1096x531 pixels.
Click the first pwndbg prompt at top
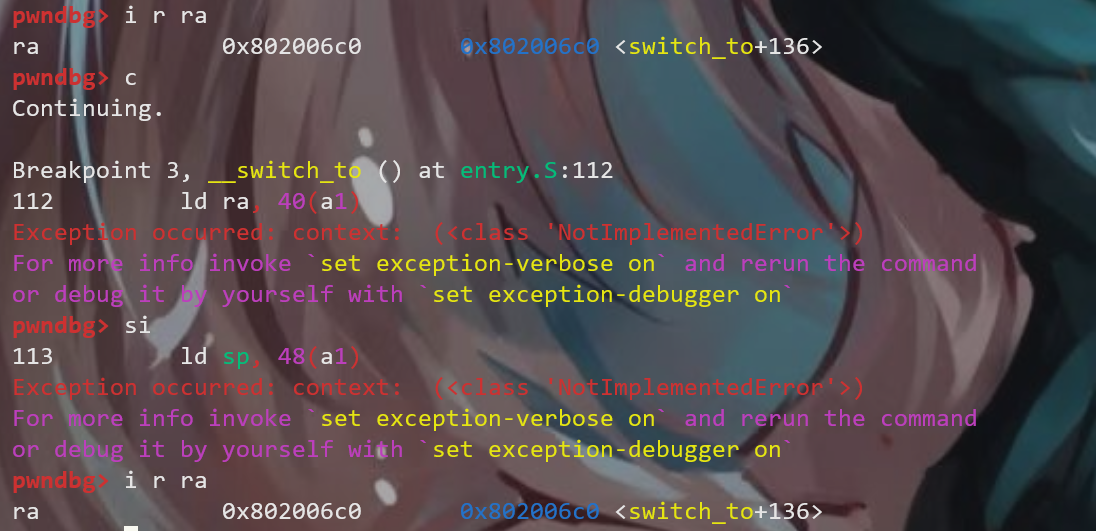(x=61, y=16)
